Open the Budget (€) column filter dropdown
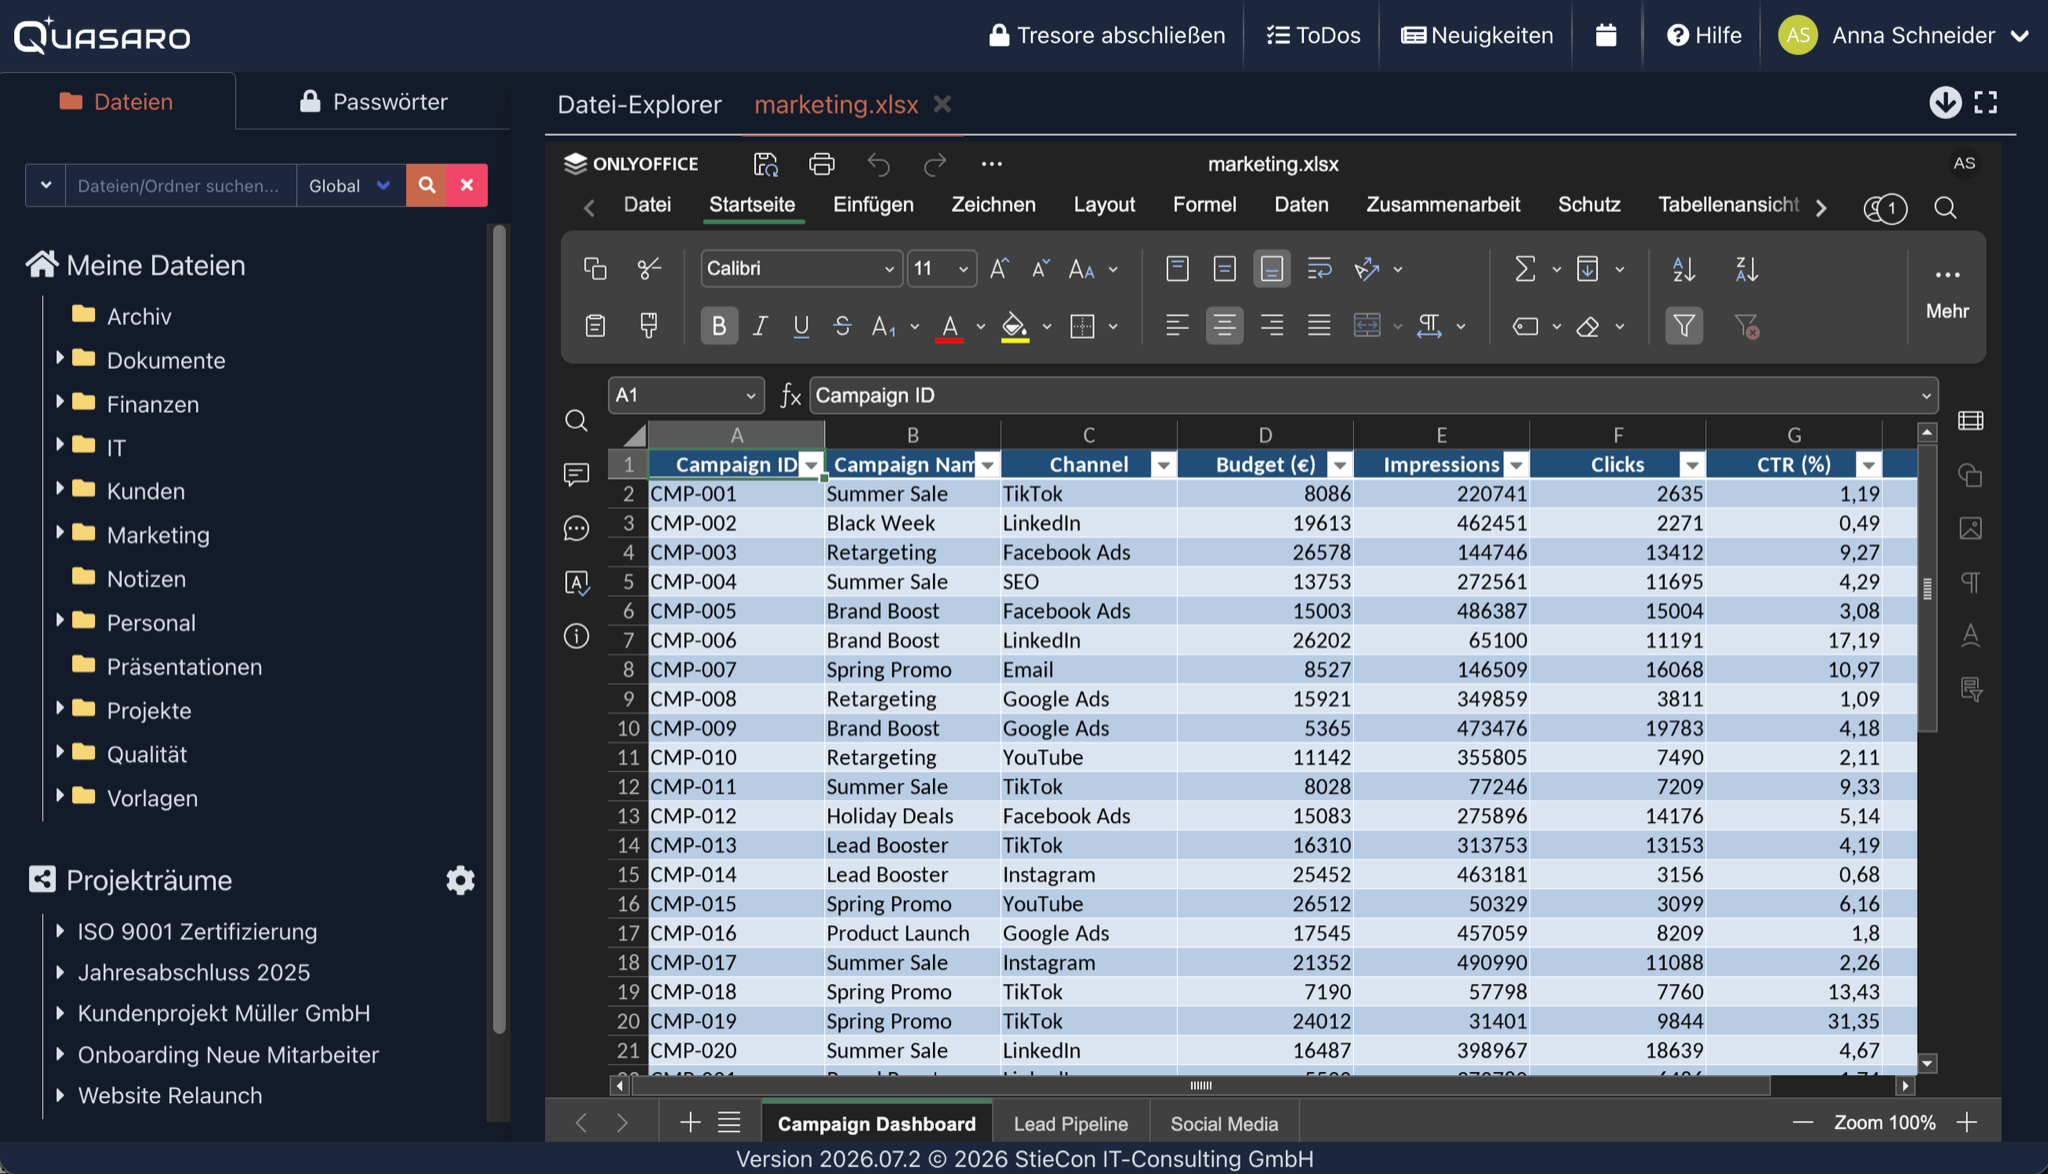 [x=1340, y=465]
